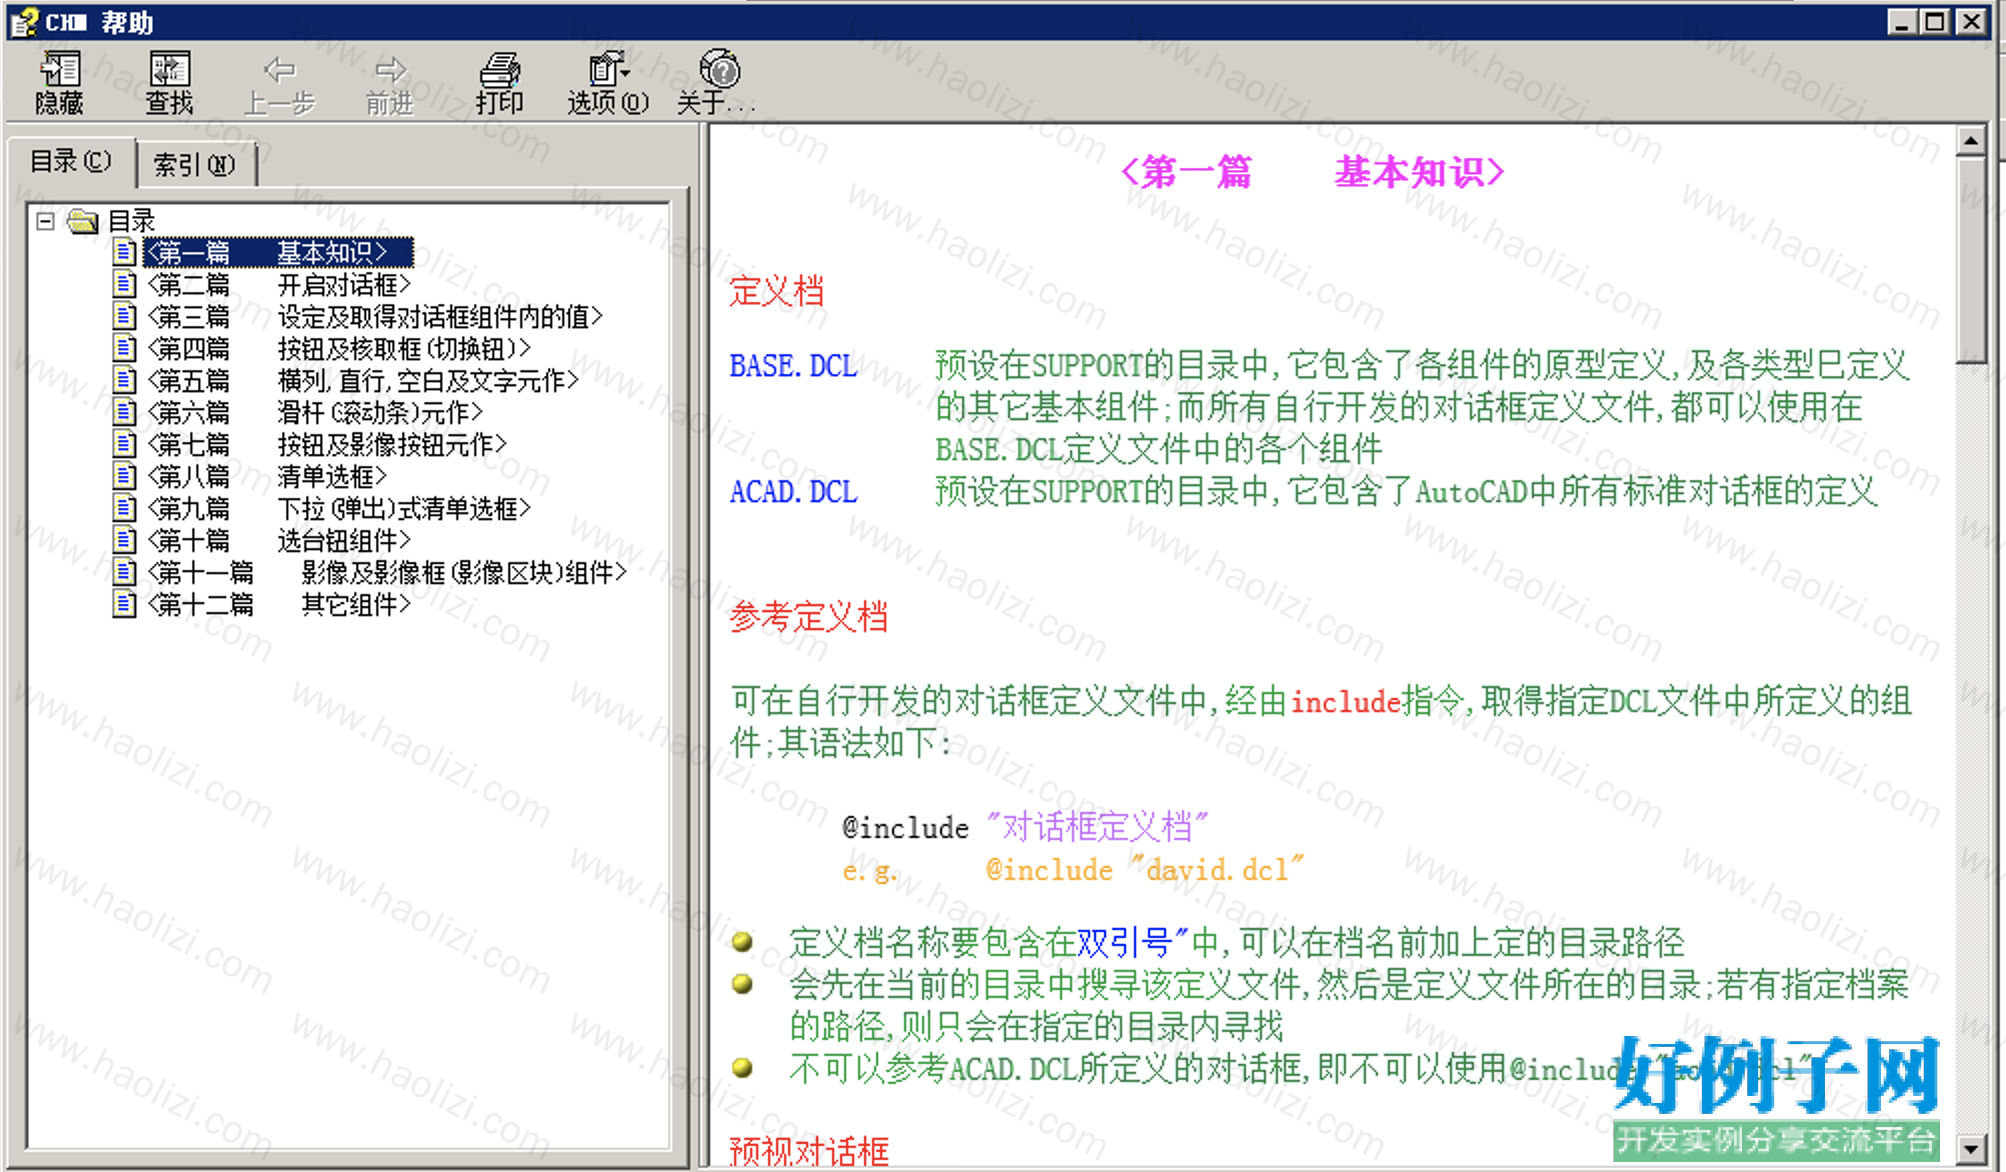The width and height of the screenshot is (2006, 1172).
Task: Click the page icon beside 第三篇
Action: pyautogui.click(x=124, y=316)
